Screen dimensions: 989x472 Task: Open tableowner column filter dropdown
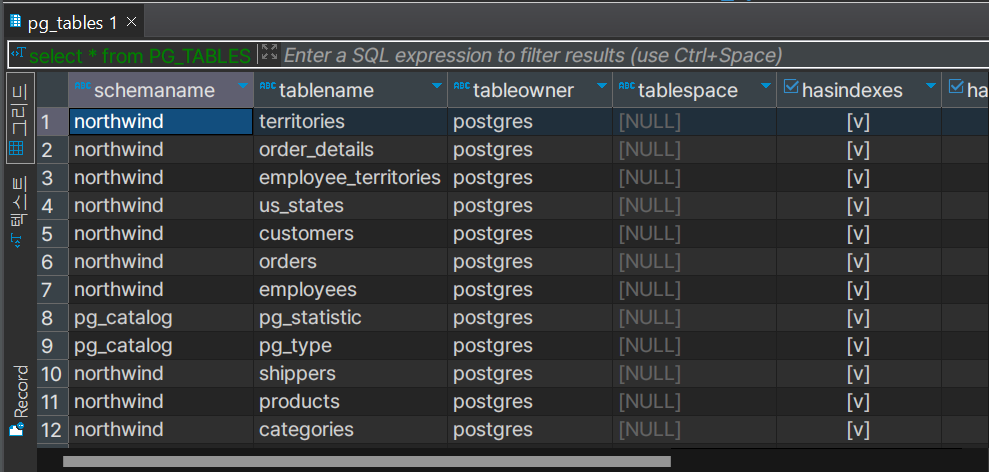pyautogui.click(x=601, y=86)
